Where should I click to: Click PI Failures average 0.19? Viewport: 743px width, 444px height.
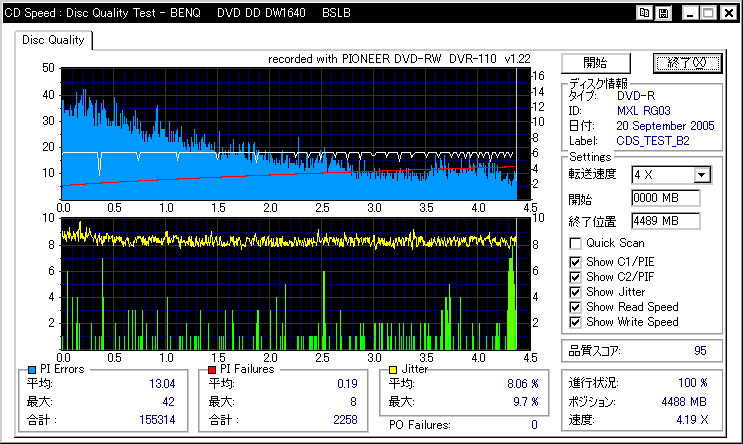tap(347, 384)
